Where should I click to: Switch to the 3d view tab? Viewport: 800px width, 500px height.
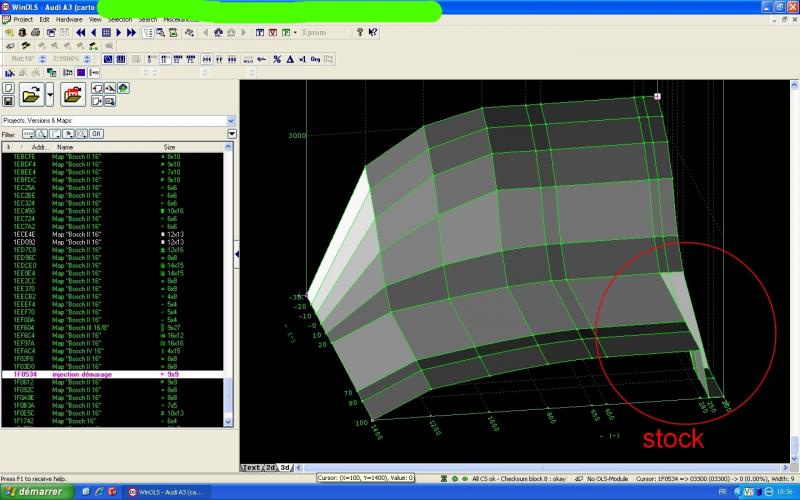285,467
